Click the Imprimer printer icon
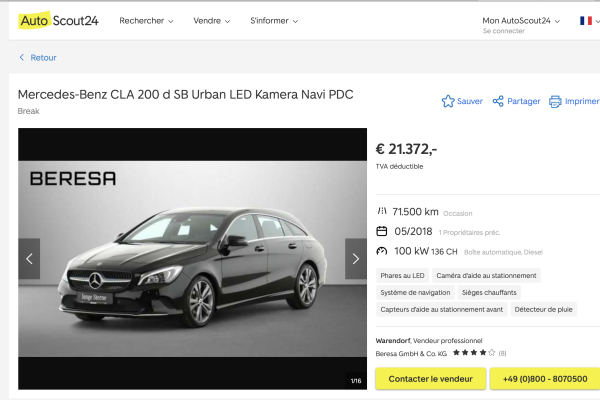The width and height of the screenshot is (600, 400). [555, 101]
